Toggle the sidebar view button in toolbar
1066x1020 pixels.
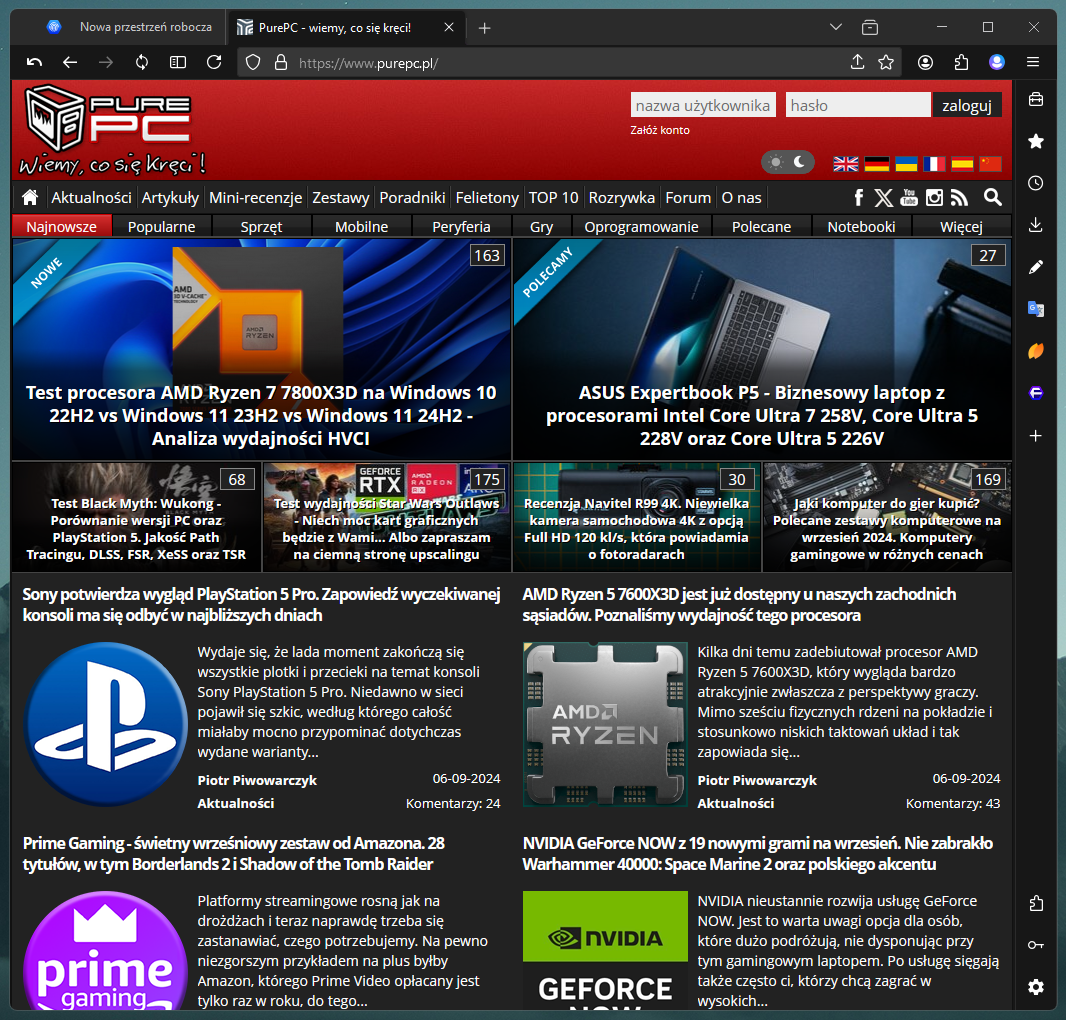click(178, 62)
